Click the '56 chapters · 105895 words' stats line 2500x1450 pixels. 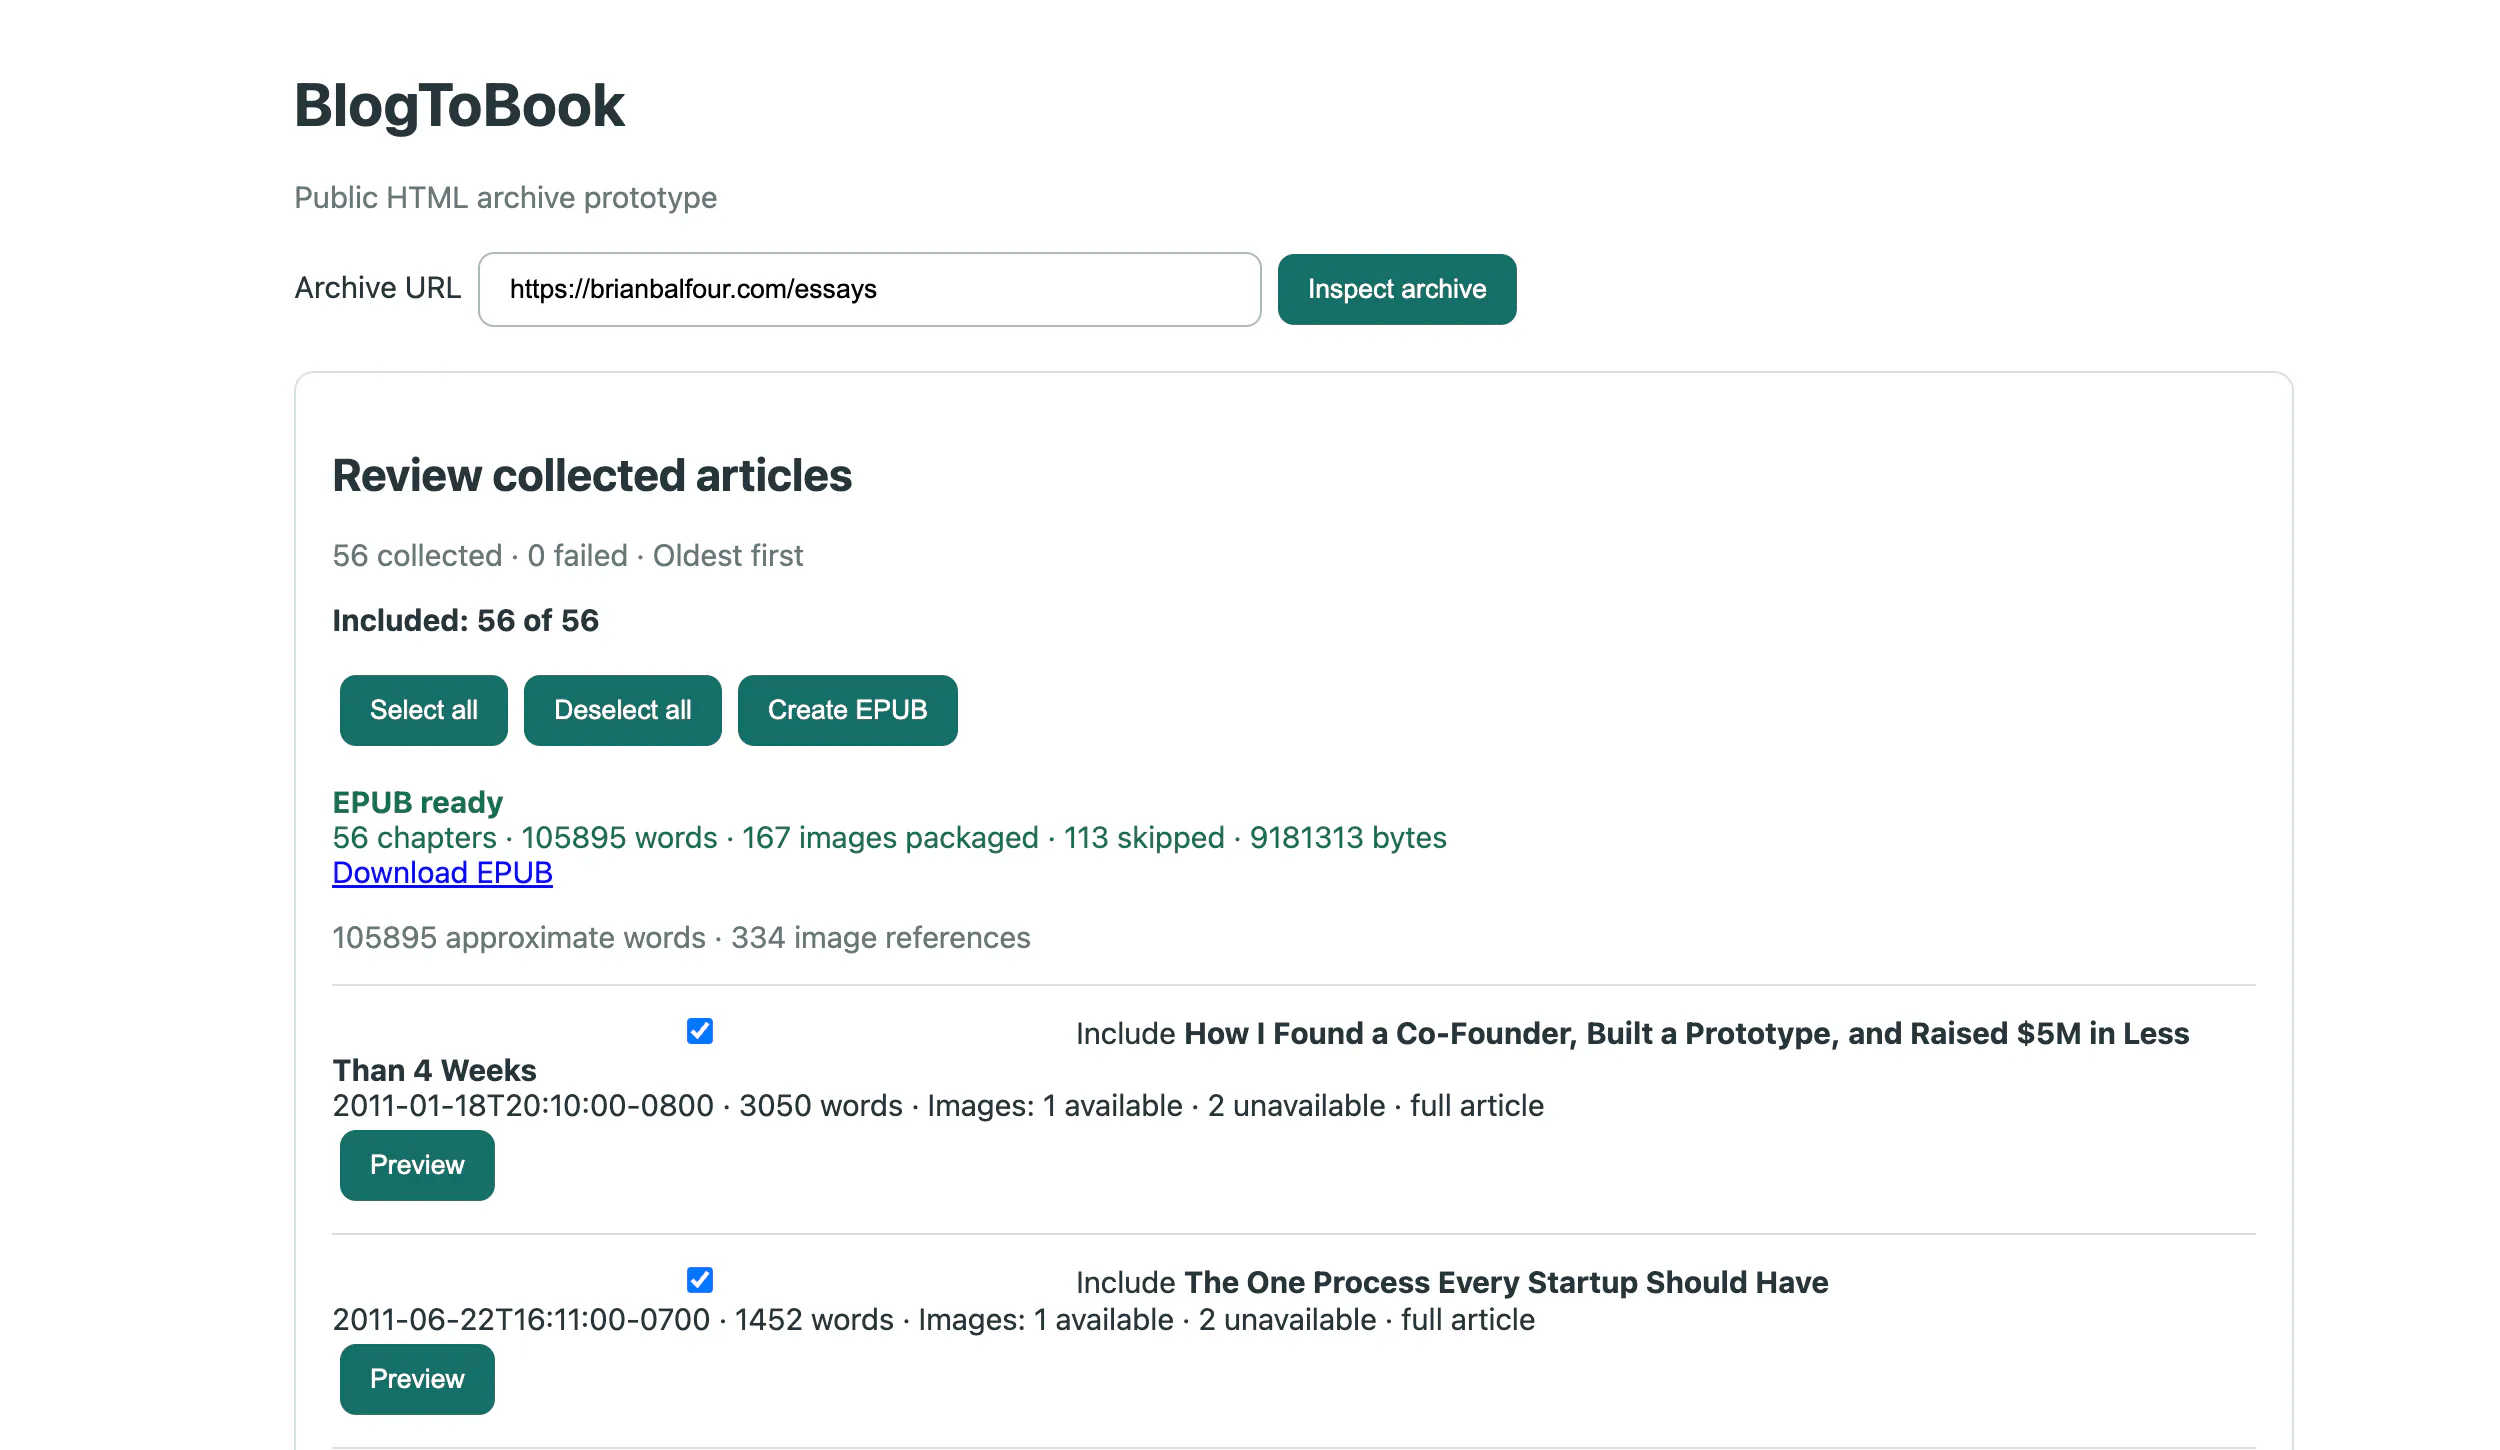click(x=890, y=838)
